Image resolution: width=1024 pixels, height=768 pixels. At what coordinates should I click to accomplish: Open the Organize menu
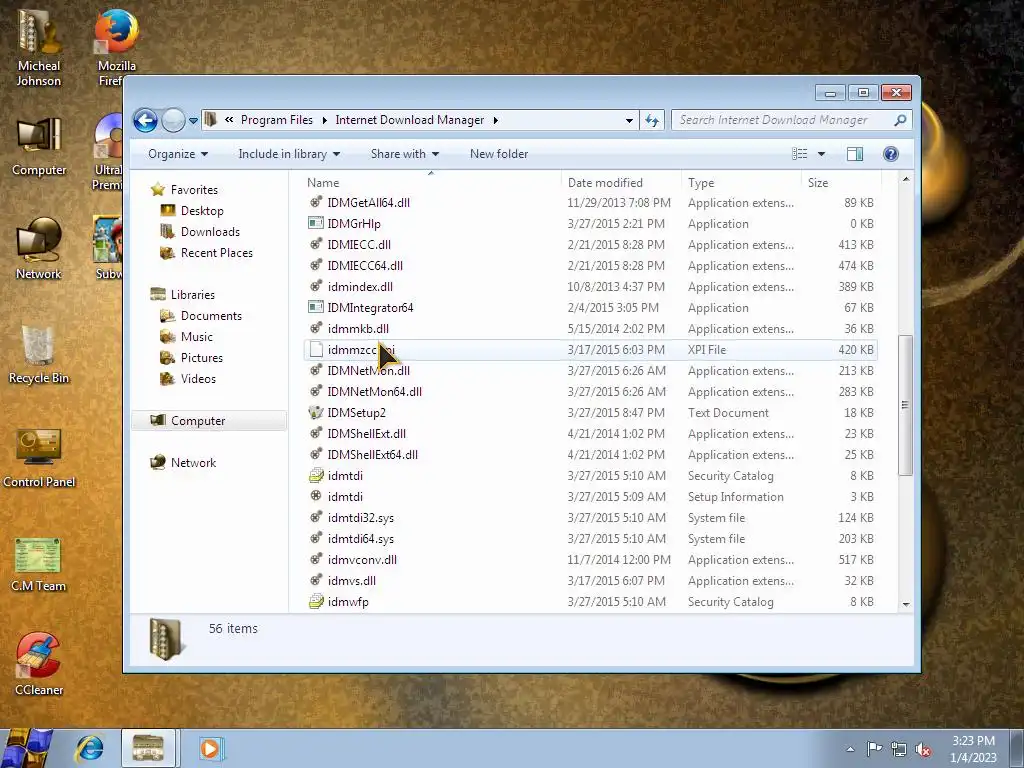[x=178, y=154]
